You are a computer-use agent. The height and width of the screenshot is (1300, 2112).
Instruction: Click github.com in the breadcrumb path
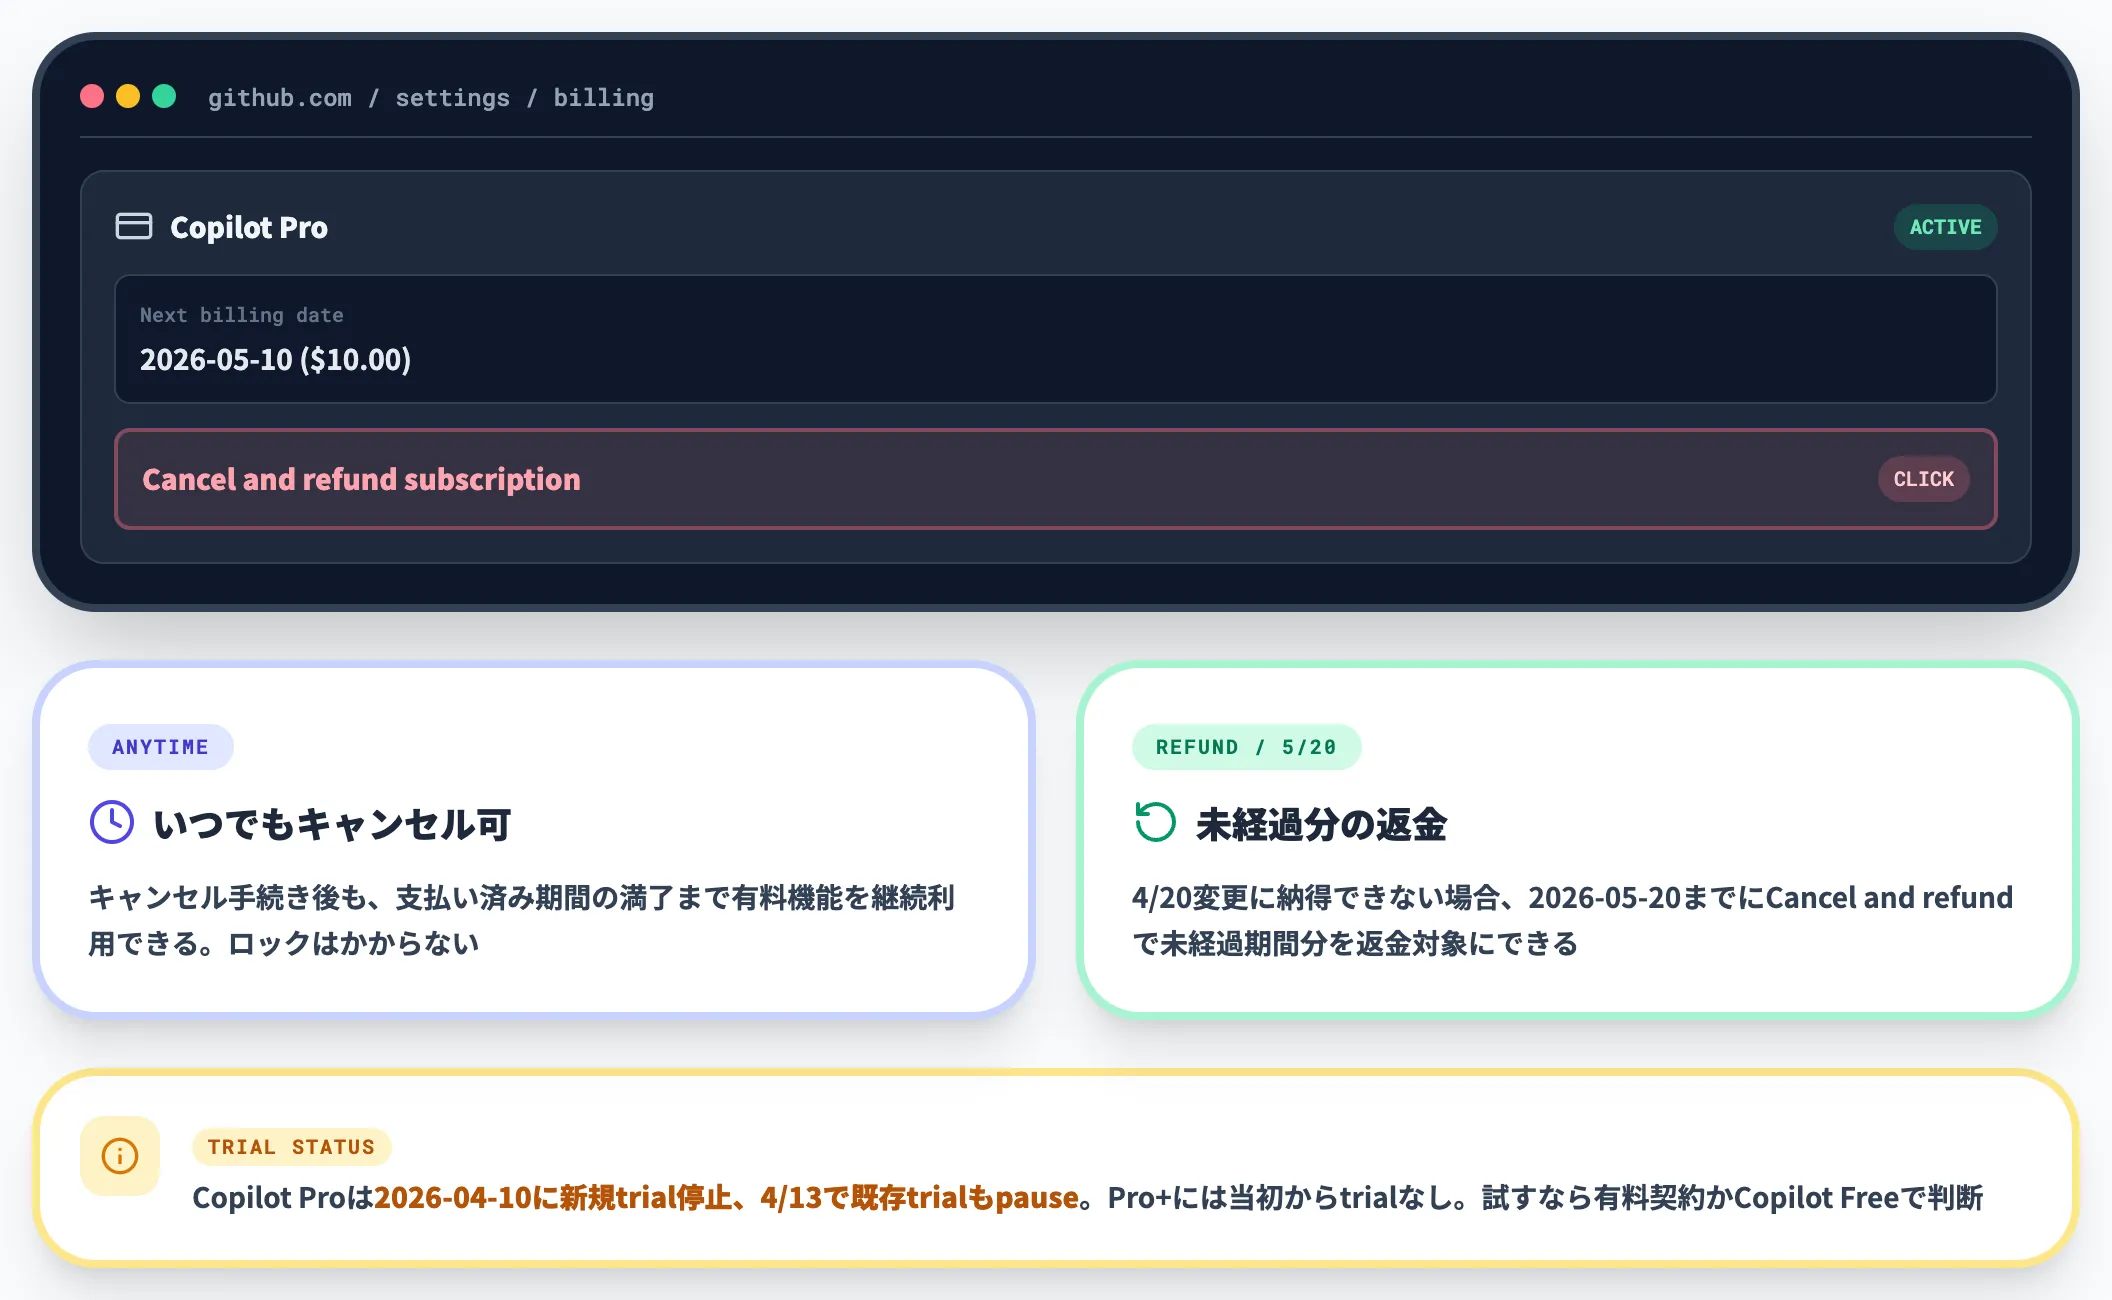(279, 98)
